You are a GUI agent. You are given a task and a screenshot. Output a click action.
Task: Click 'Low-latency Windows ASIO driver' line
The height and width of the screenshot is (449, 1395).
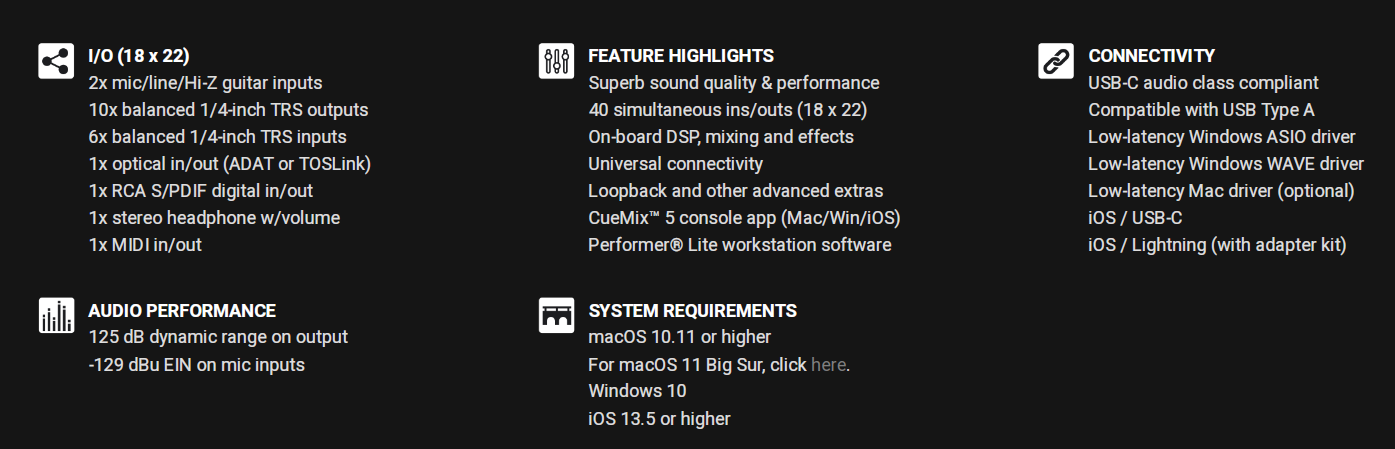(x=1222, y=137)
